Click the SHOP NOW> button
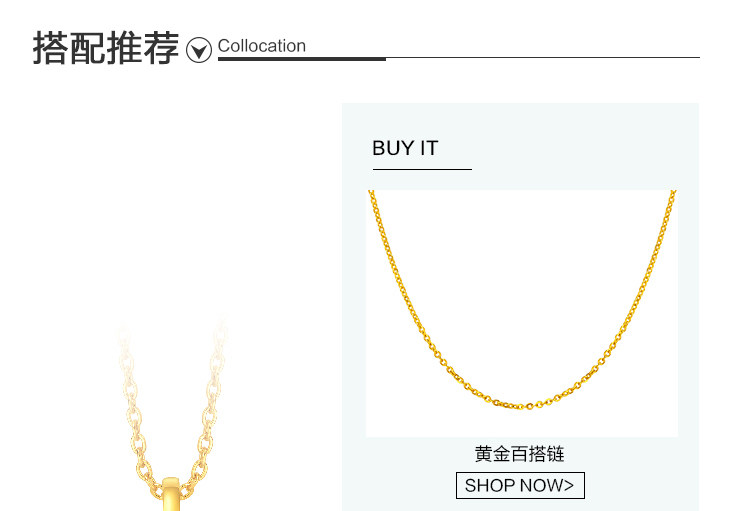 (520, 485)
